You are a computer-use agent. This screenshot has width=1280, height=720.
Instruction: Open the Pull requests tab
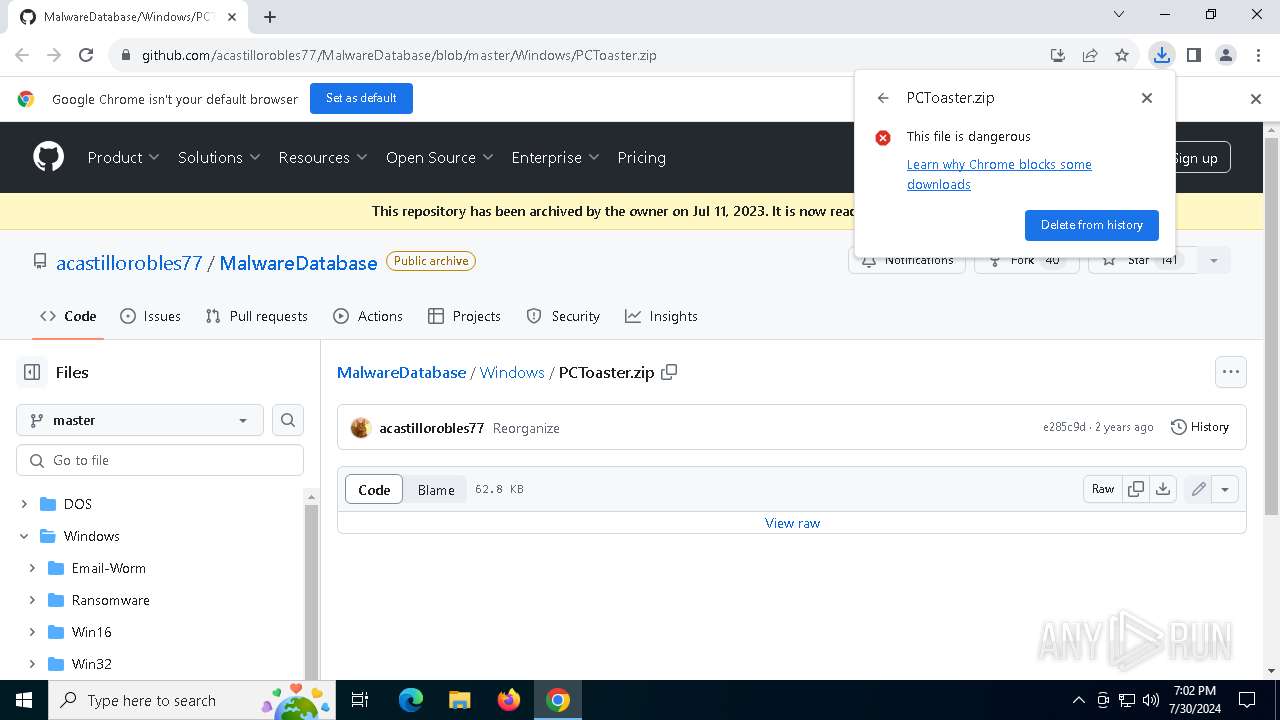coord(256,316)
